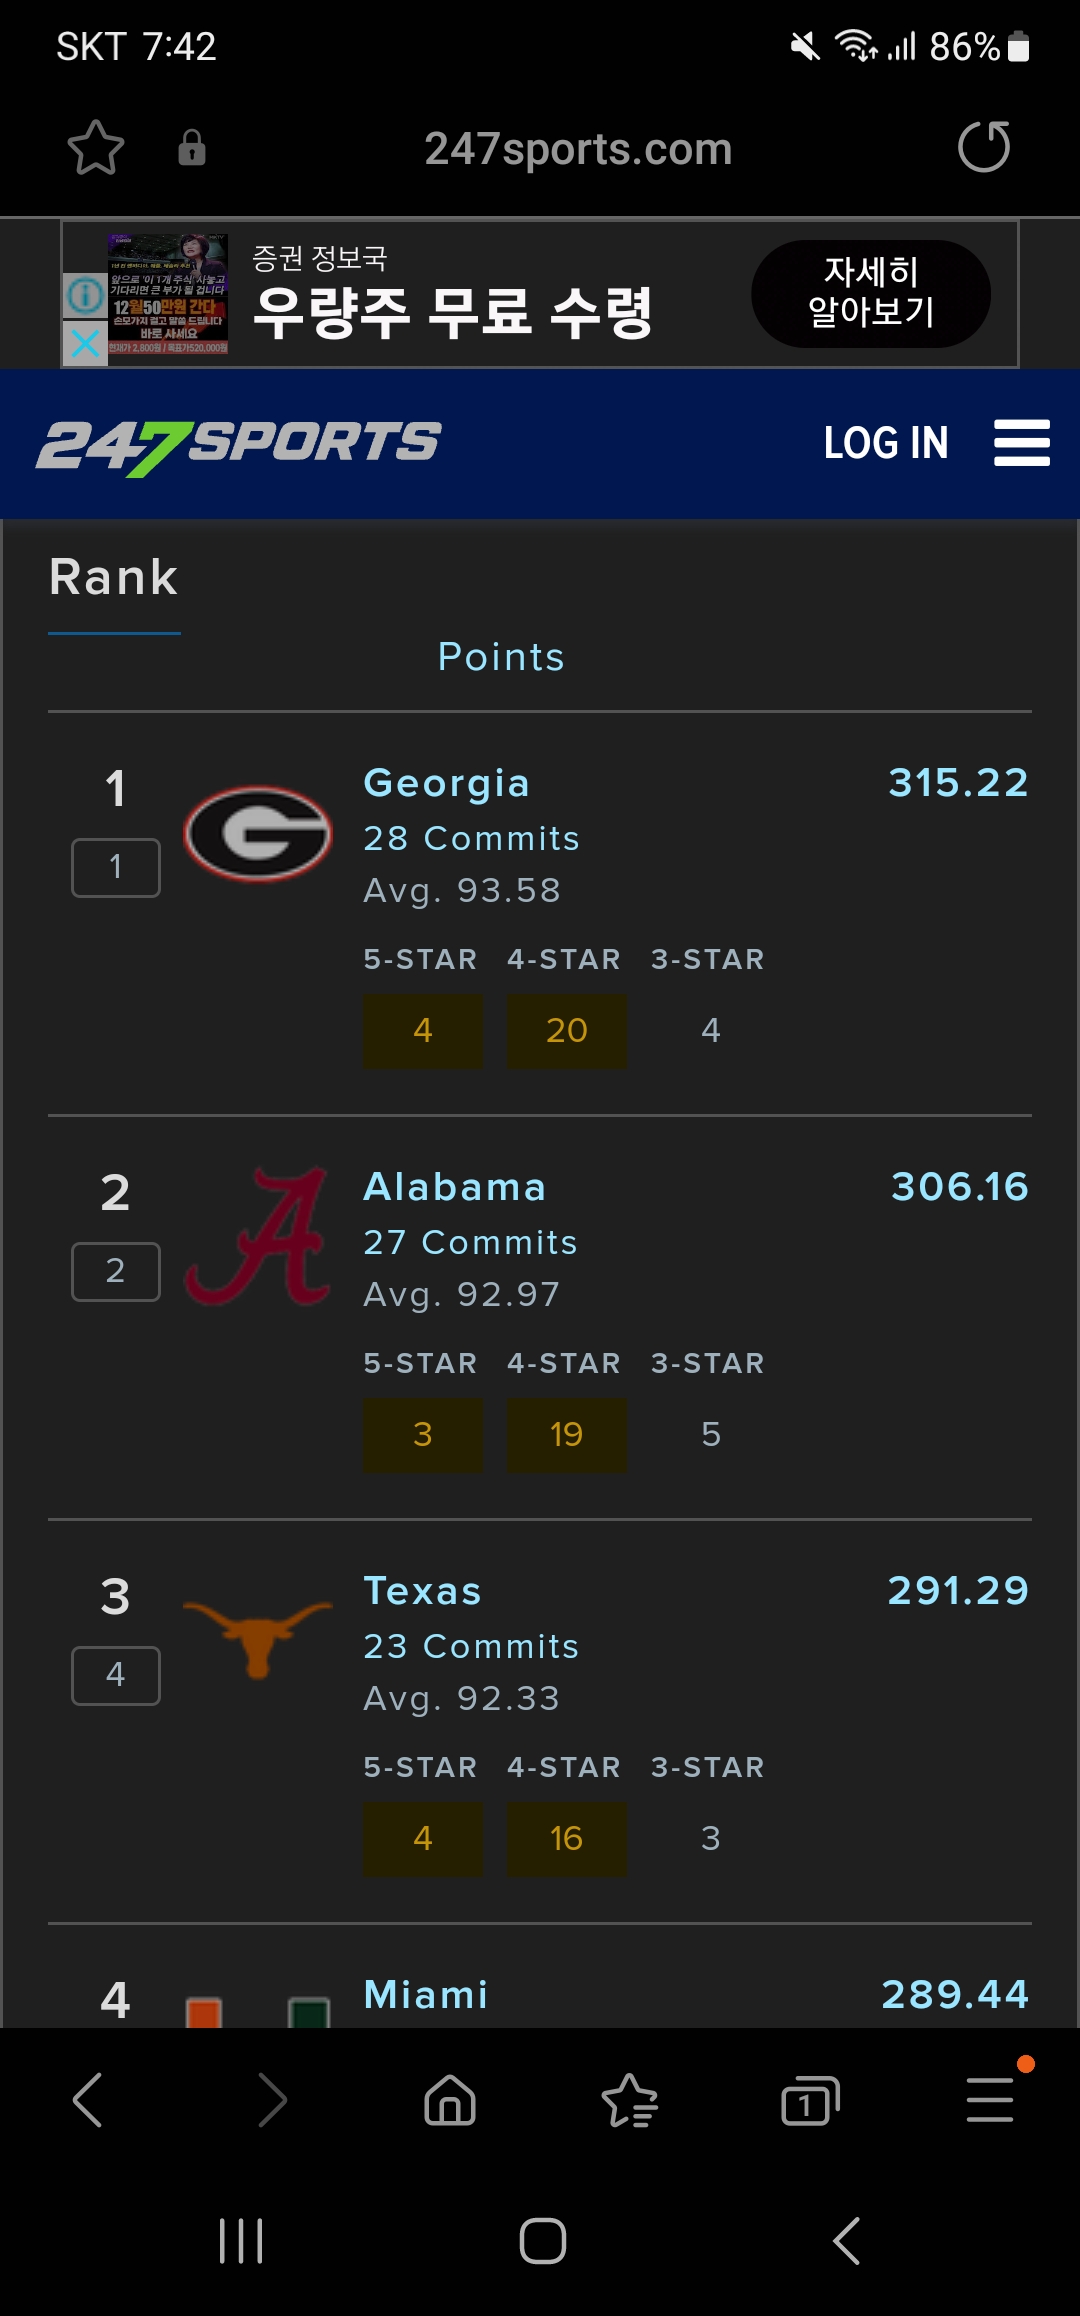
Task: Open the browser tabs switcher
Action: click(809, 2099)
